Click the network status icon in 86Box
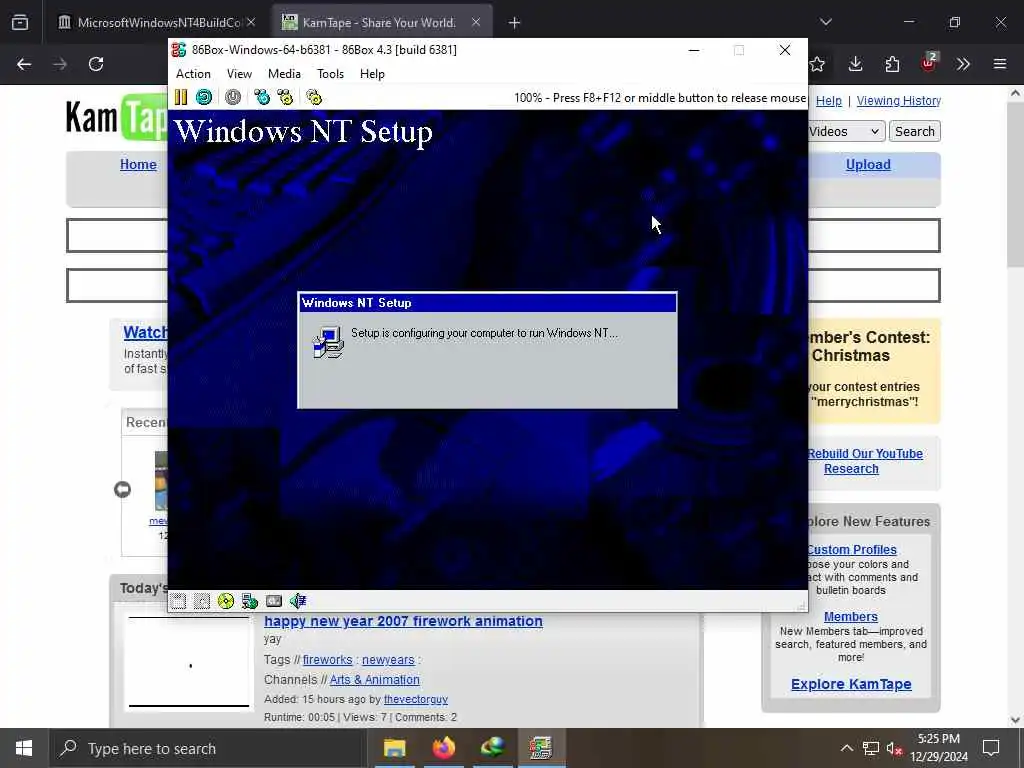This screenshot has height=768, width=1024. click(x=249, y=601)
